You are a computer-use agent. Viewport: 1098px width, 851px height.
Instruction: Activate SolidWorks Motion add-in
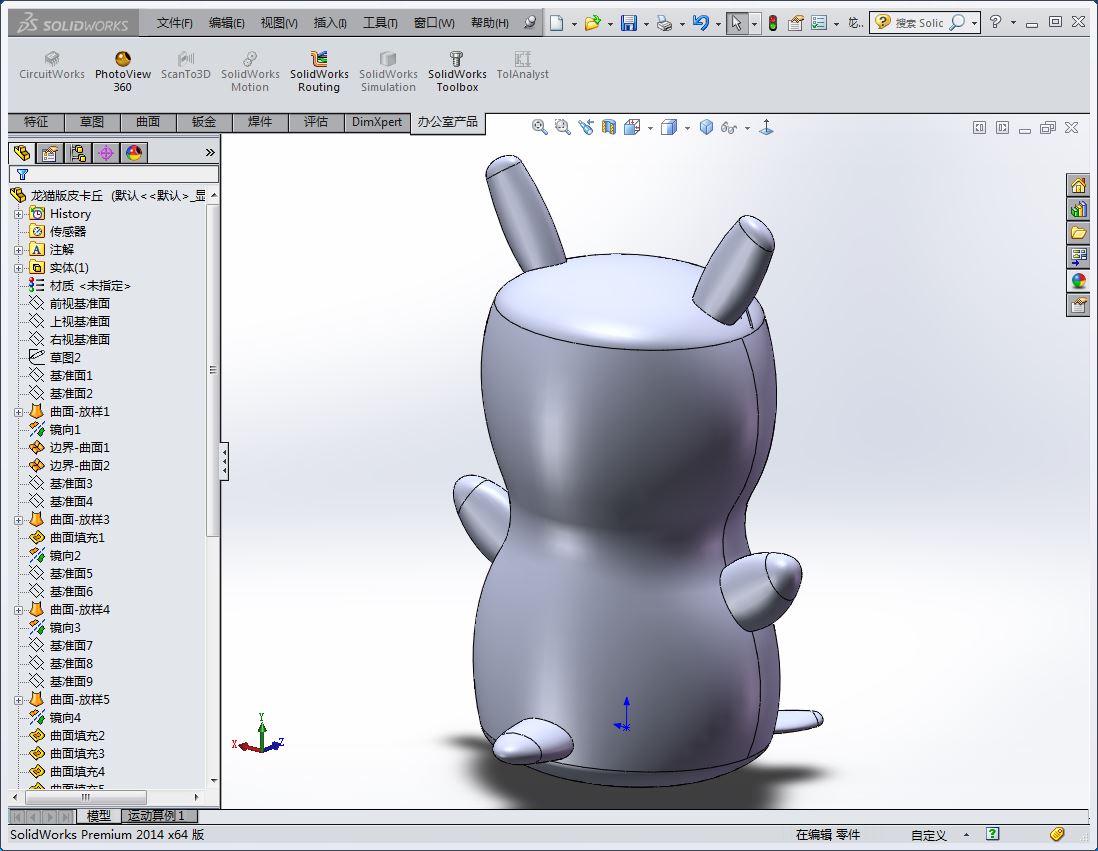point(250,72)
